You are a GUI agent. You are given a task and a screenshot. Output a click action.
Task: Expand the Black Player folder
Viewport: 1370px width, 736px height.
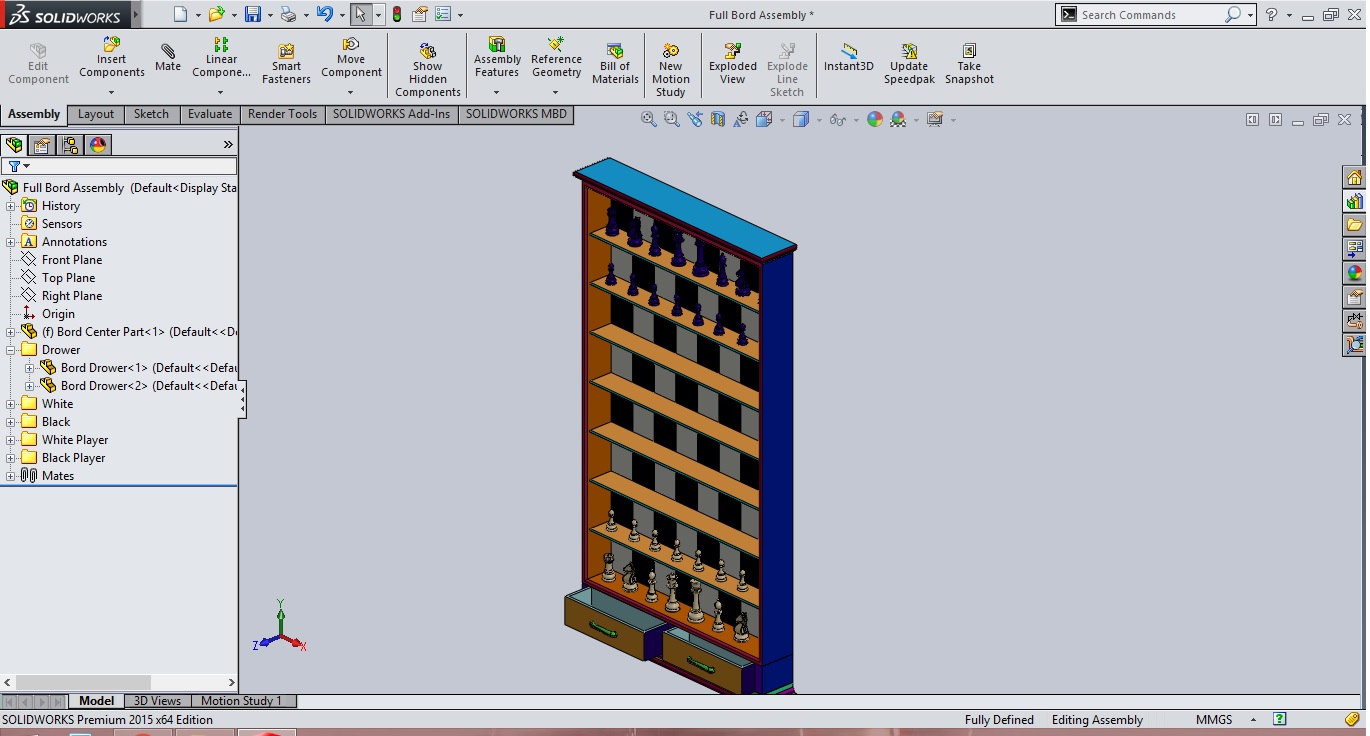coord(11,458)
